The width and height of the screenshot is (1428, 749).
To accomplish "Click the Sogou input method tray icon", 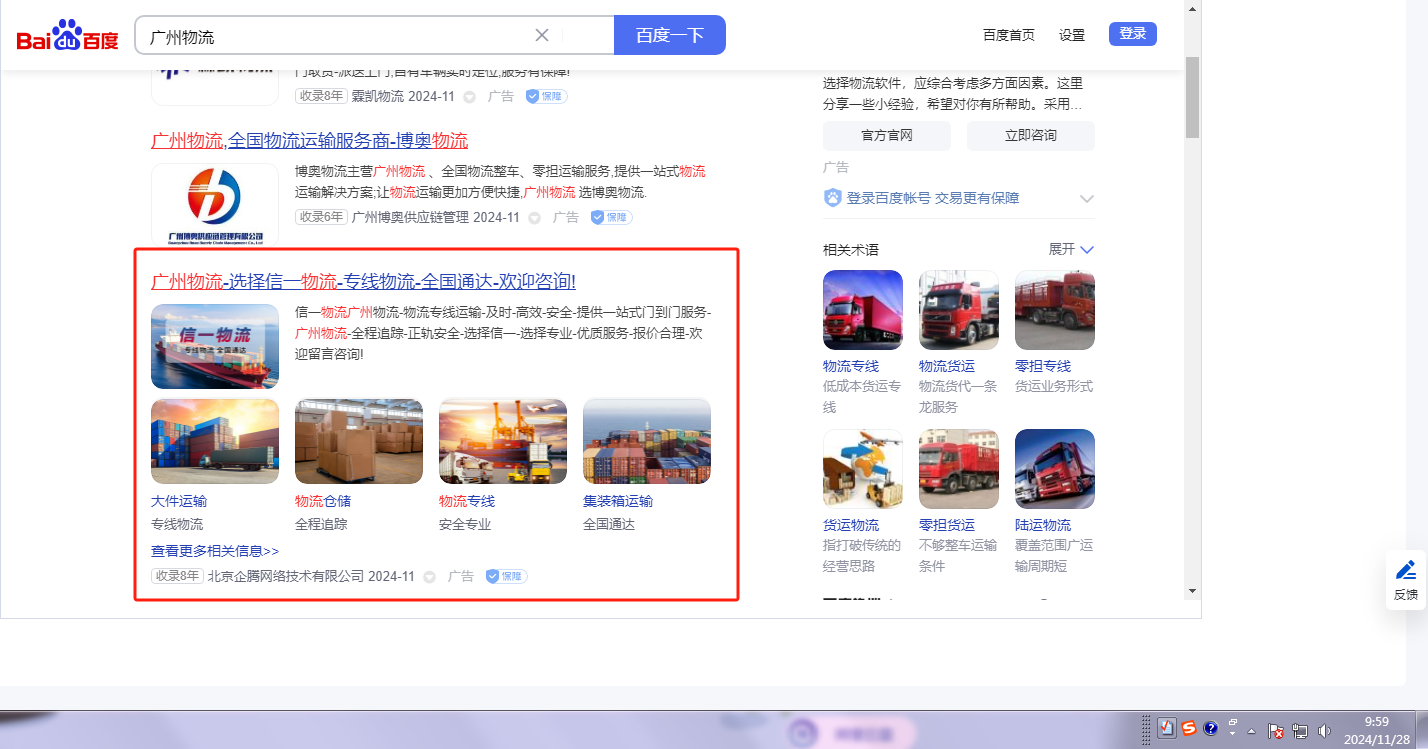I will (x=1188, y=728).
